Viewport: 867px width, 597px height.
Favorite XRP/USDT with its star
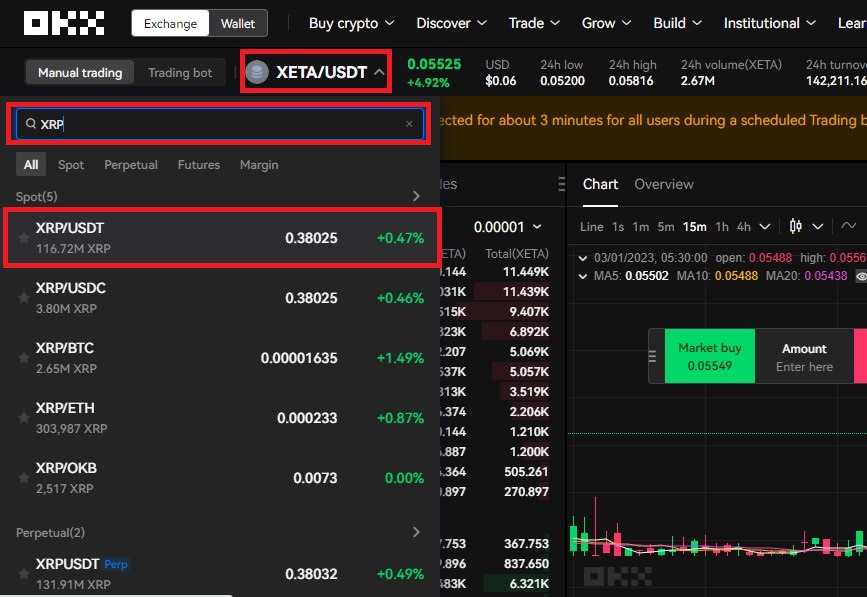tap(24, 238)
